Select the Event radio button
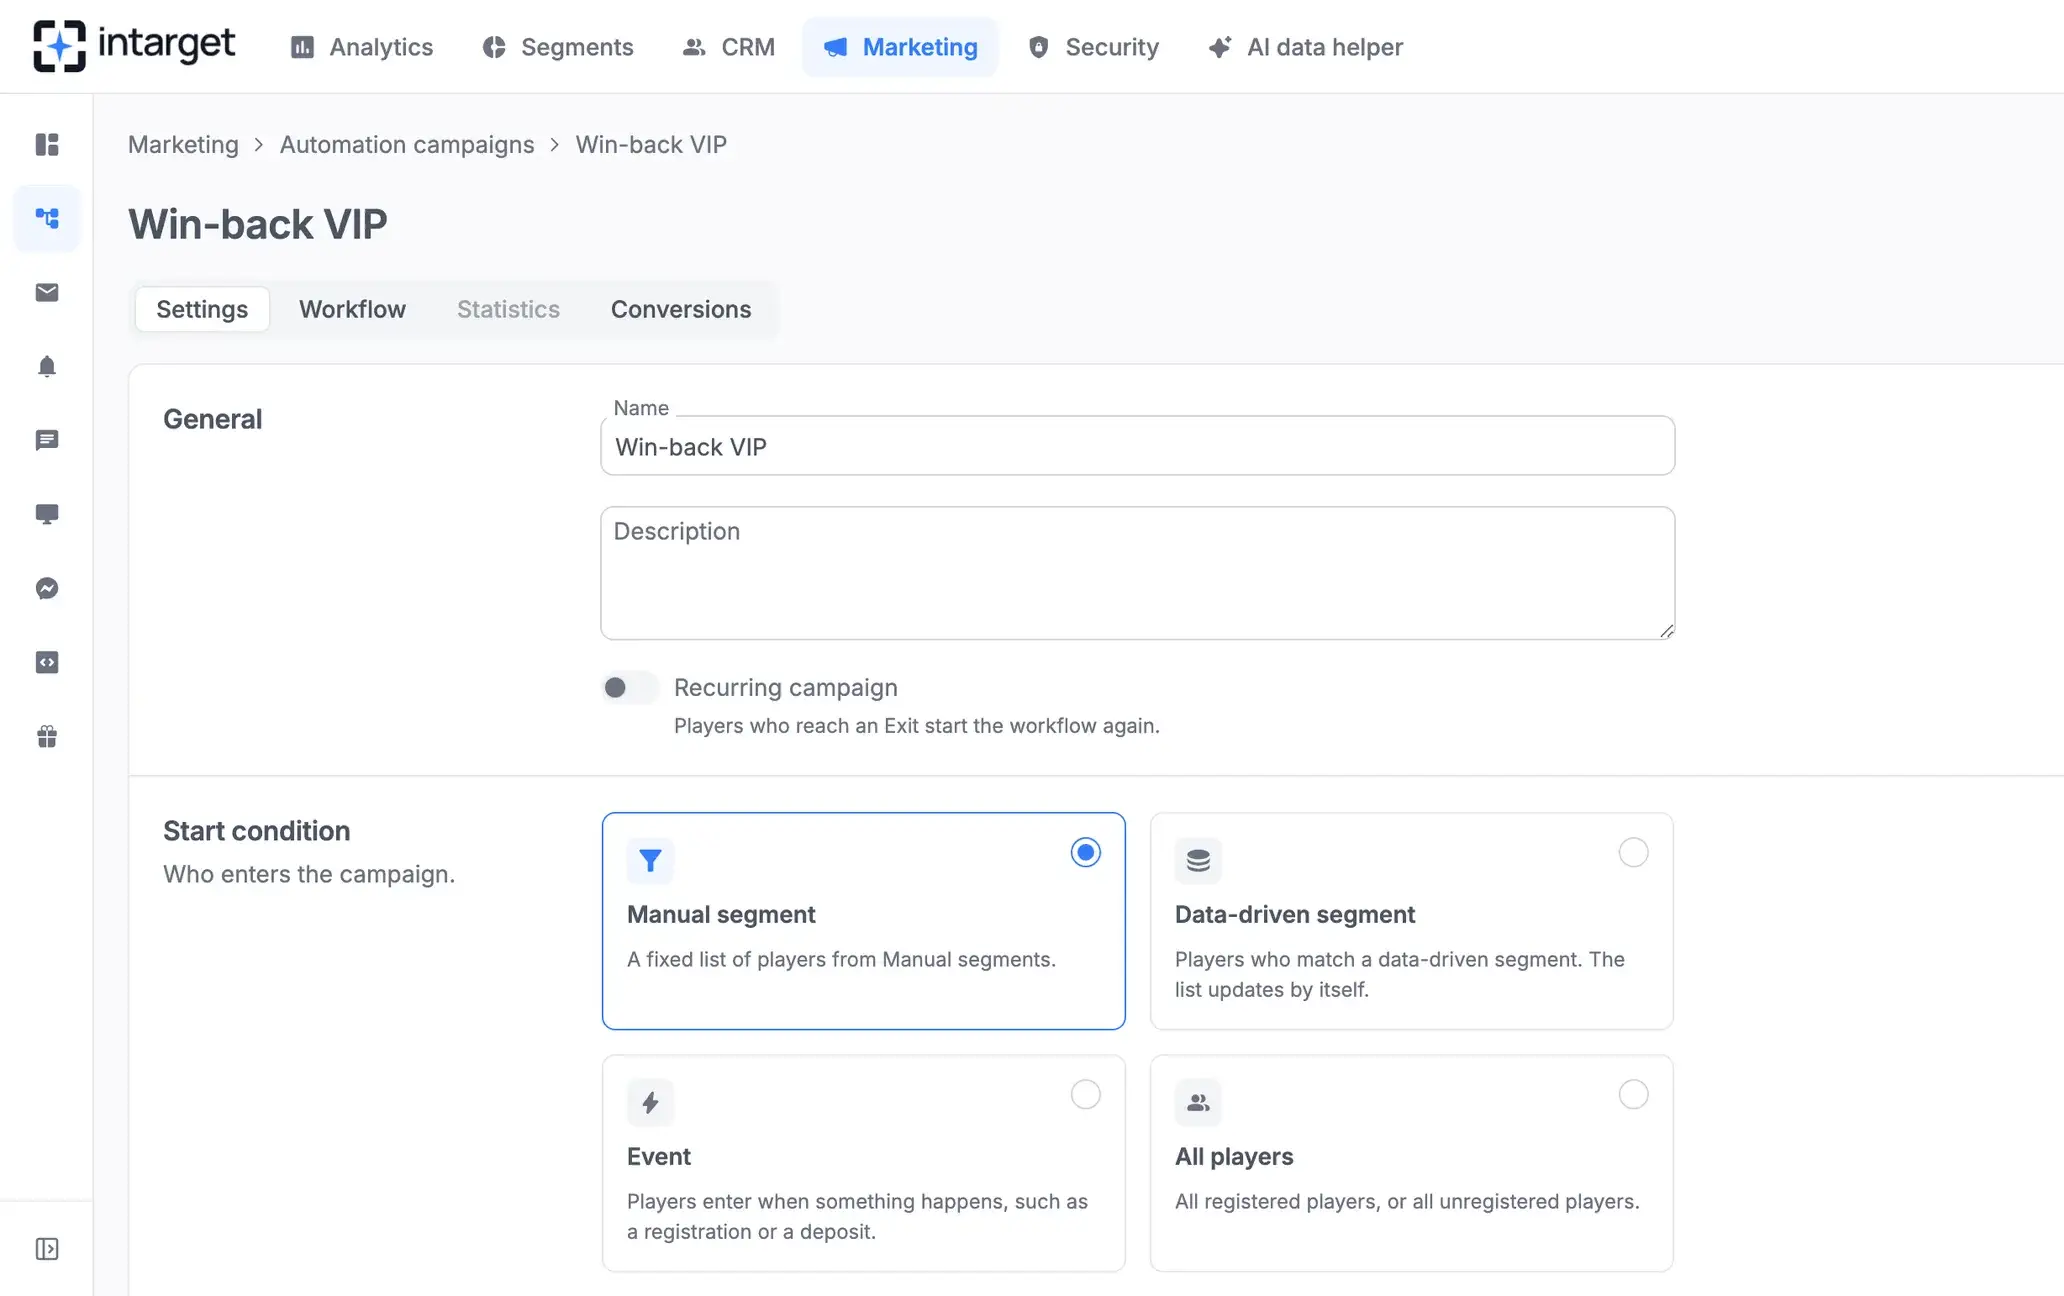2064x1296 pixels. [x=1085, y=1094]
